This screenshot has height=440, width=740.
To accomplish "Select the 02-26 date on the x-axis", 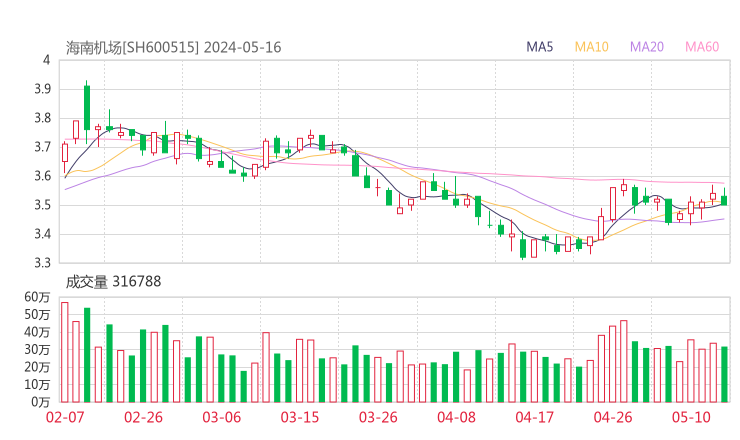I will tap(144, 417).
